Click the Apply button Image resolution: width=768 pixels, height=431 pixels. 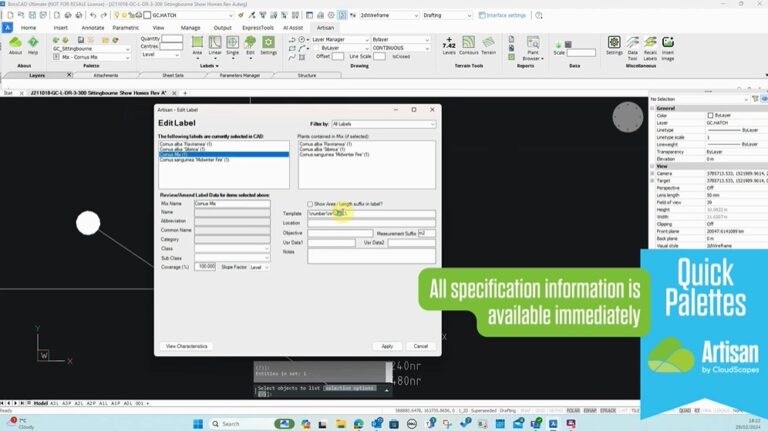(x=387, y=346)
